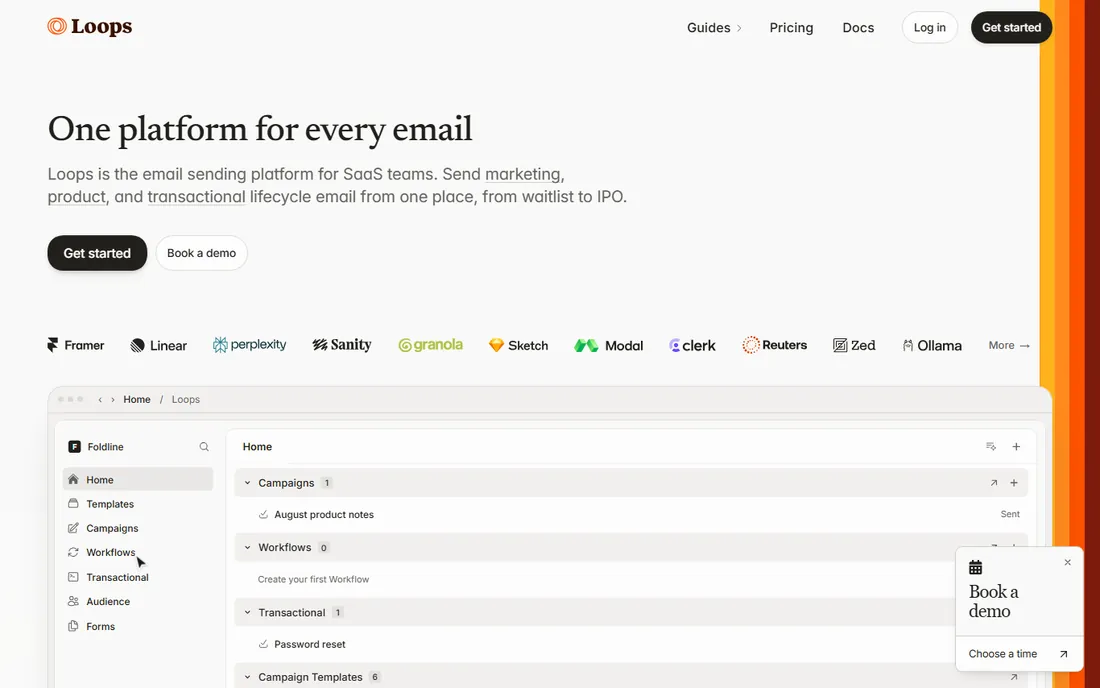Open the Docs link
This screenshot has height=688, width=1100.
(858, 27)
